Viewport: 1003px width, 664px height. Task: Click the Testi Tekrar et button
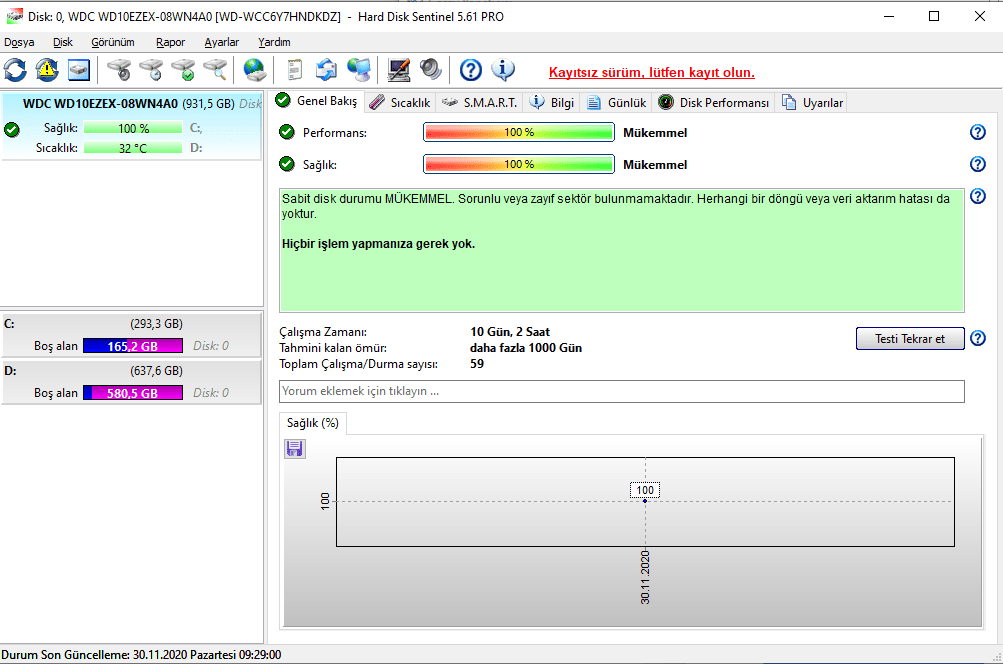pyautogui.click(x=910, y=338)
